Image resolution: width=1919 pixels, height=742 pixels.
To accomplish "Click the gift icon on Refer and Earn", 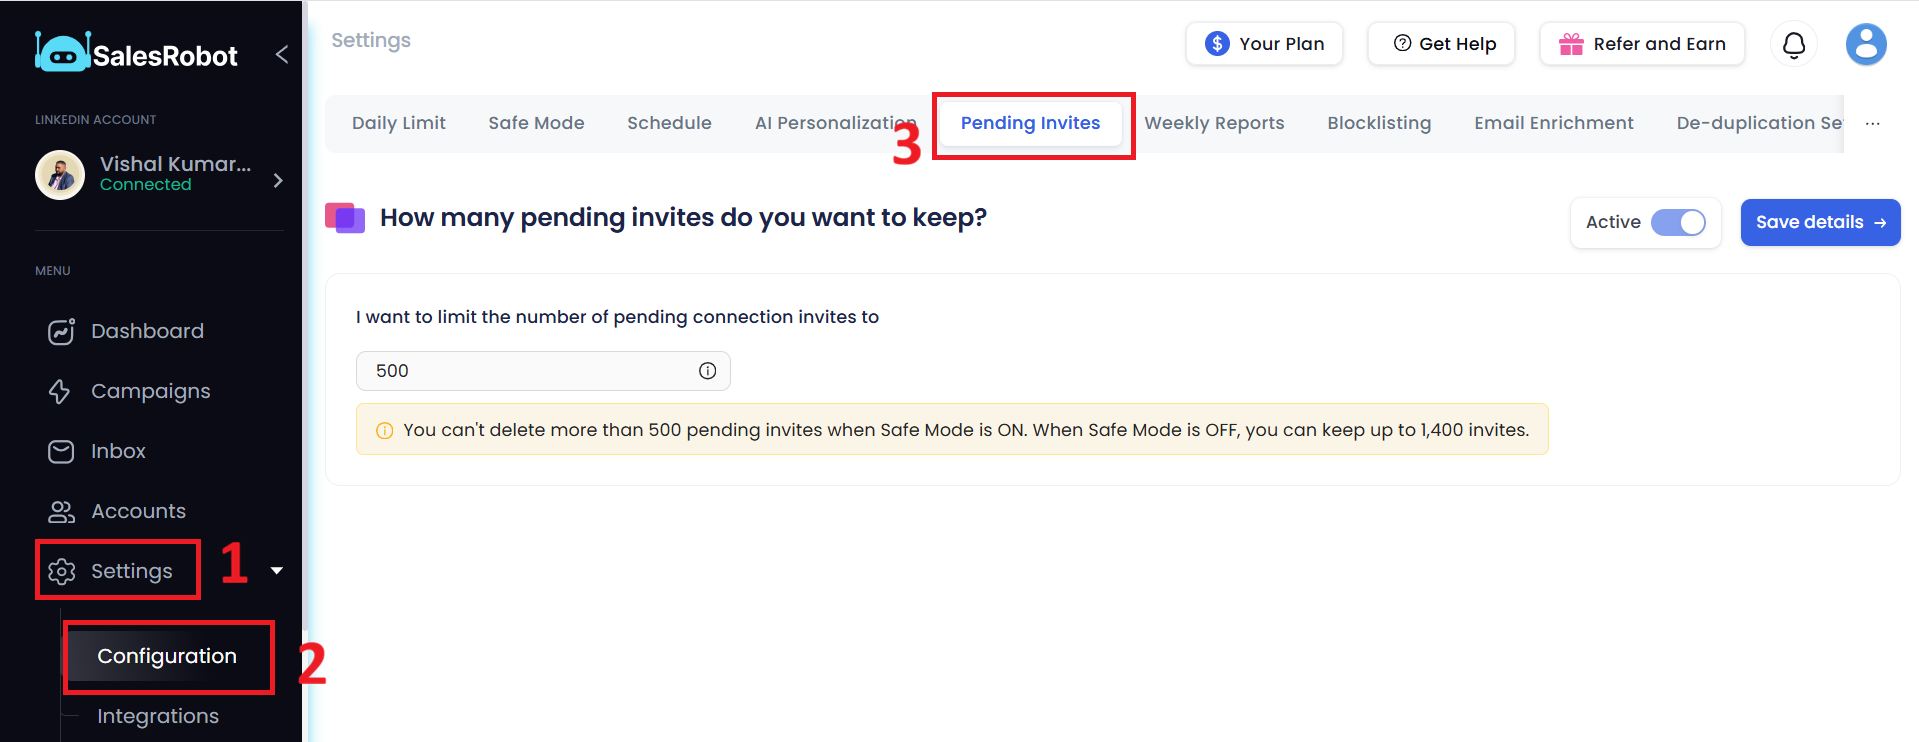I will coord(1571,44).
